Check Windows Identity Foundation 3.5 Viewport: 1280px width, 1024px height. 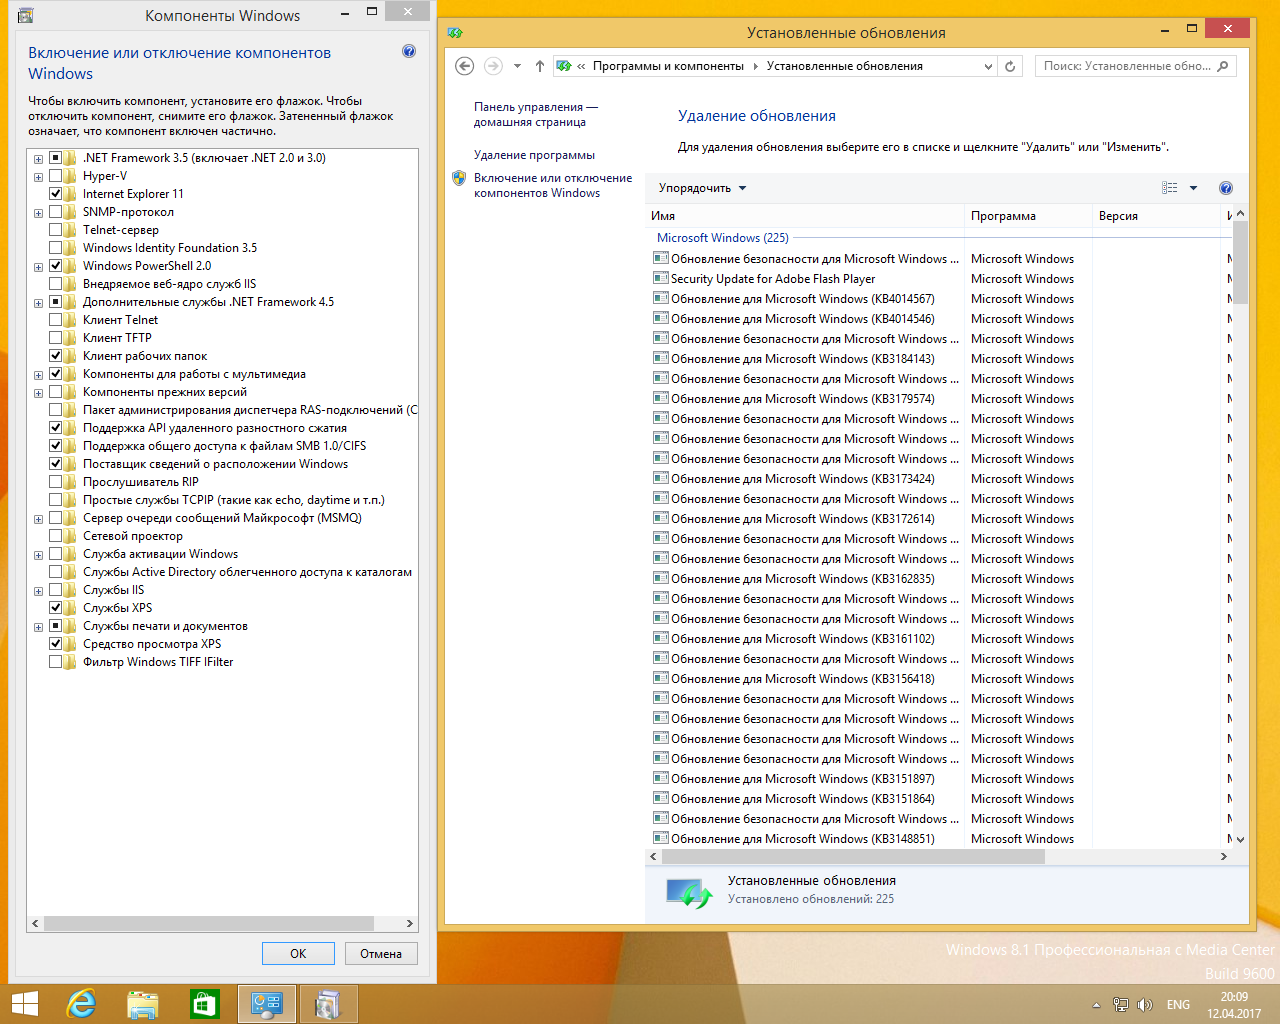click(x=56, y=248)
